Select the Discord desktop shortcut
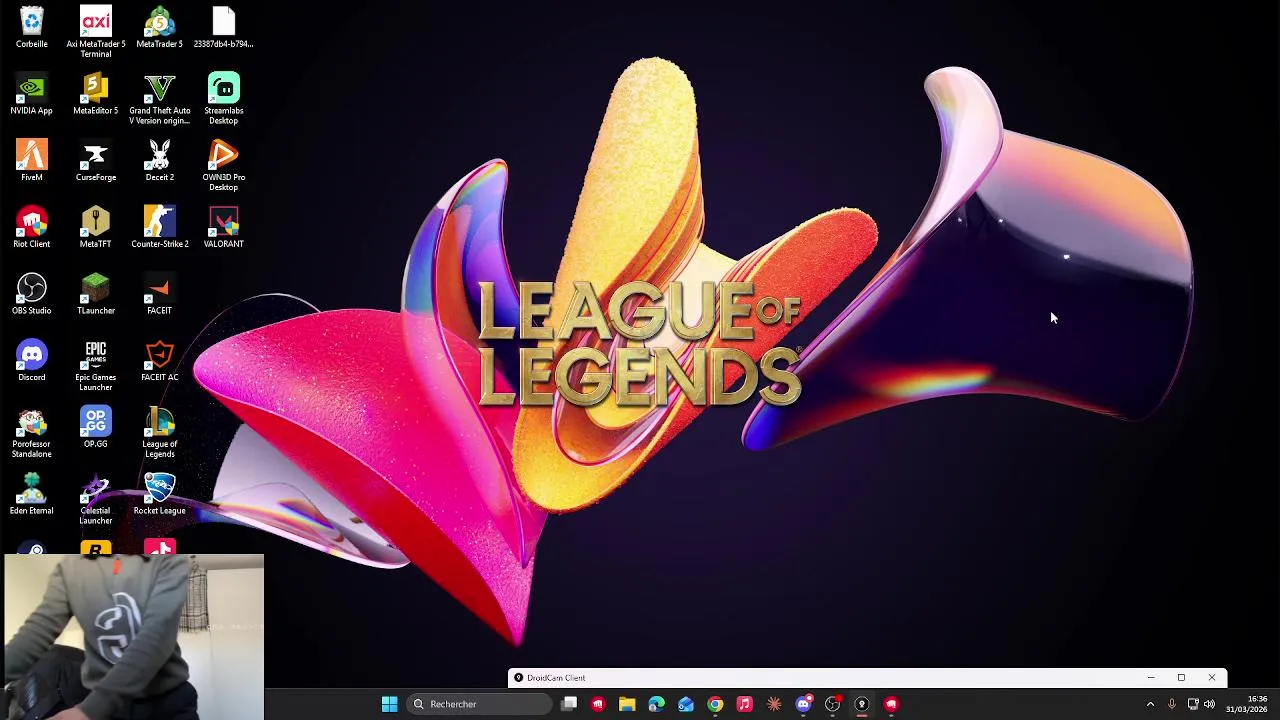The height and width of the screenshot is (720, 1280). click(x=32, y=361)
